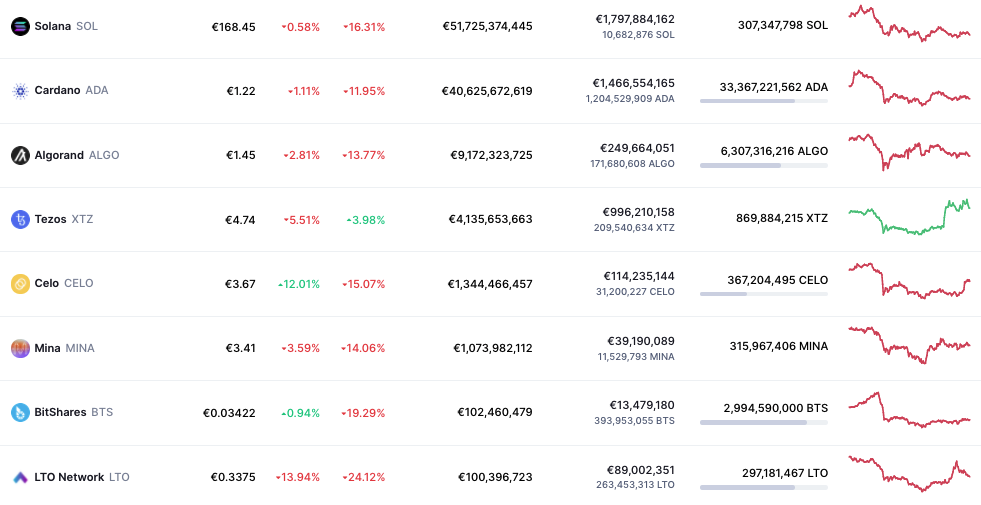Click the BitShares coin logo icon
The width and height of the screenshot is (981, 505).
click(21, 412)
